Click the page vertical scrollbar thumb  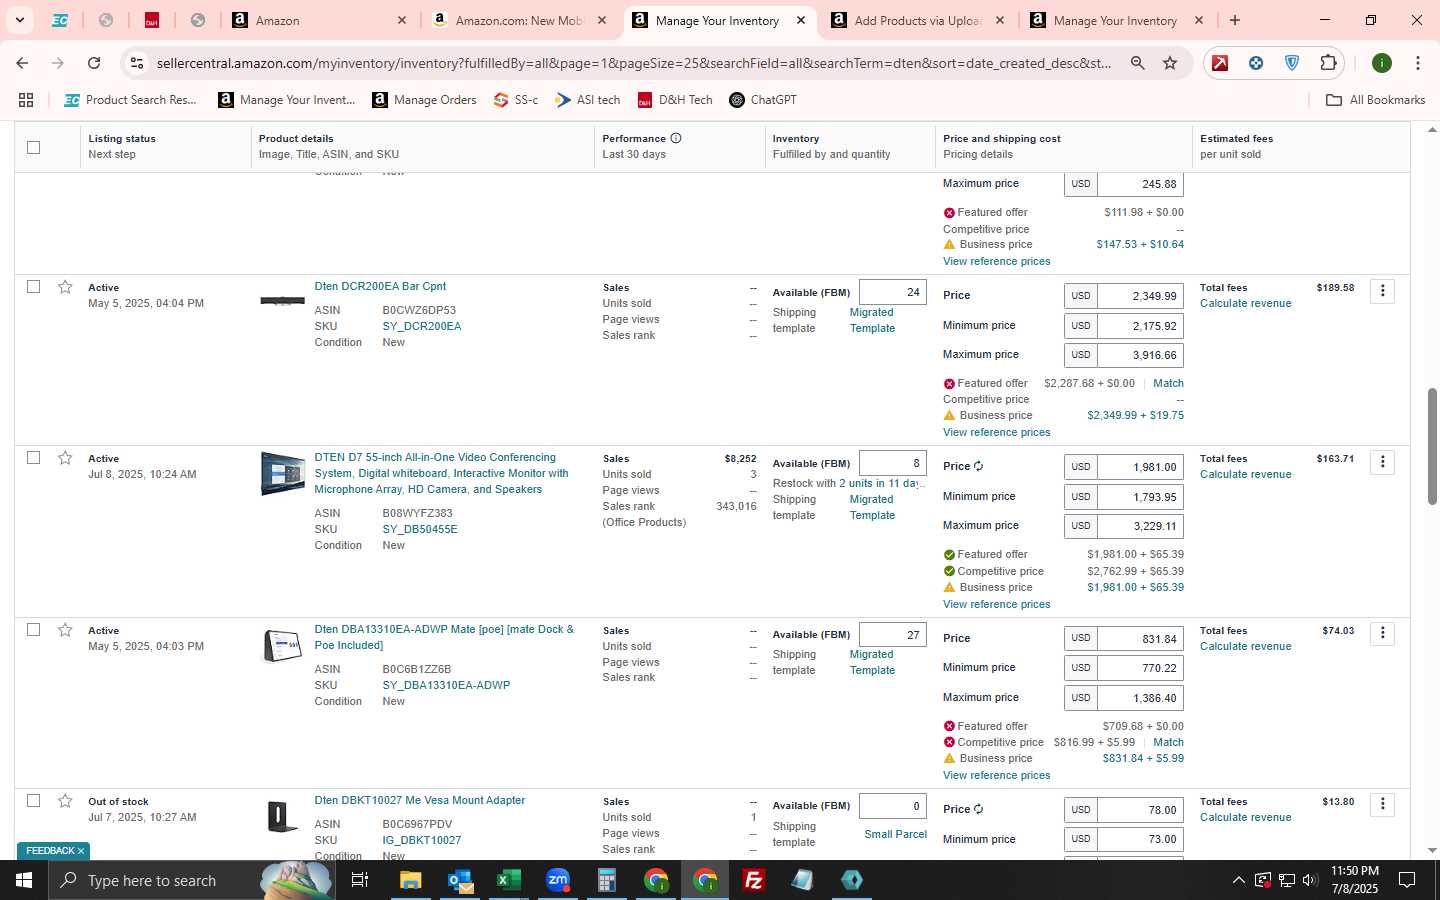point(1431,446)
